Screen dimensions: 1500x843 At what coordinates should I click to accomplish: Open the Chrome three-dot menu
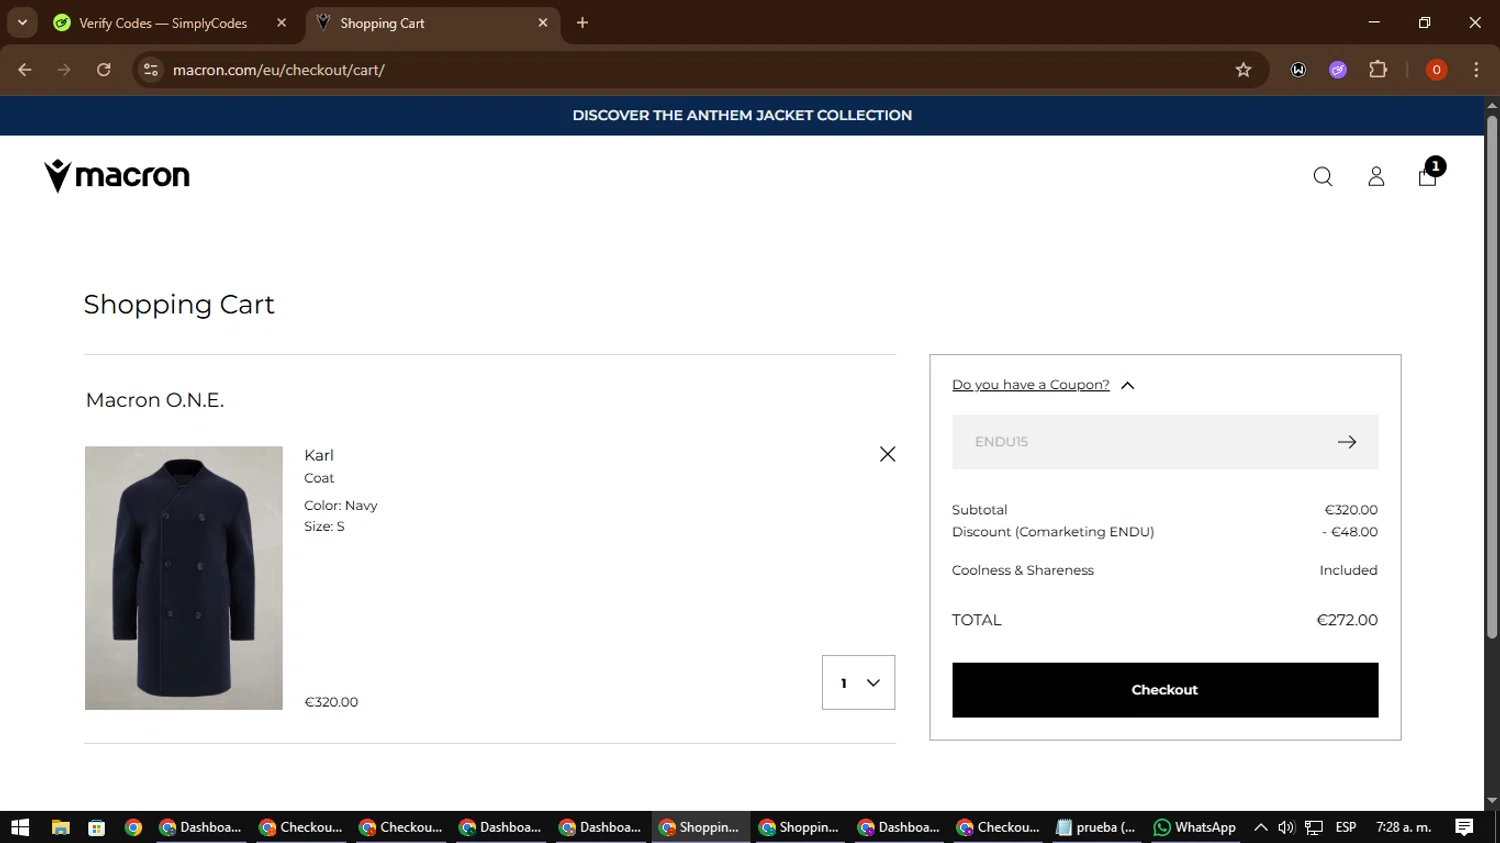pos(1476,70)
